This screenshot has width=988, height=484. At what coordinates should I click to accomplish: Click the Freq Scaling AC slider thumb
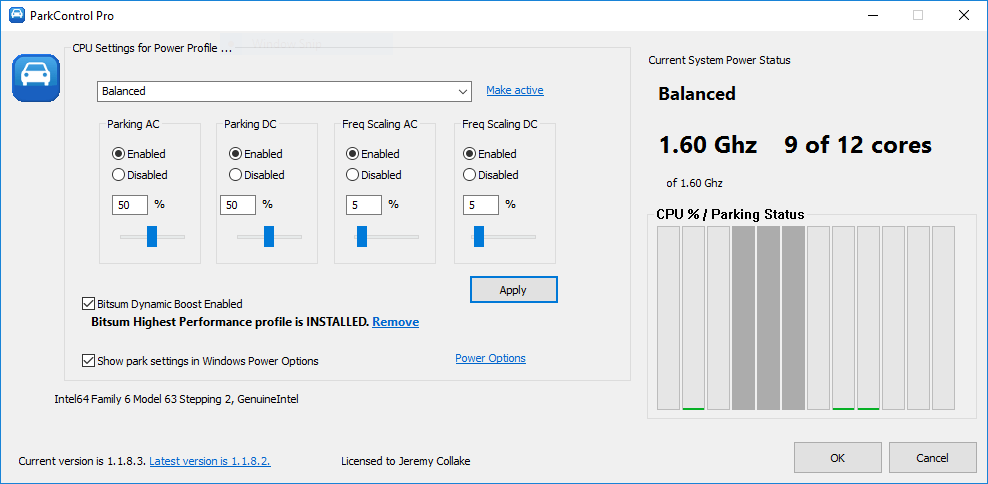pos(362,236)
